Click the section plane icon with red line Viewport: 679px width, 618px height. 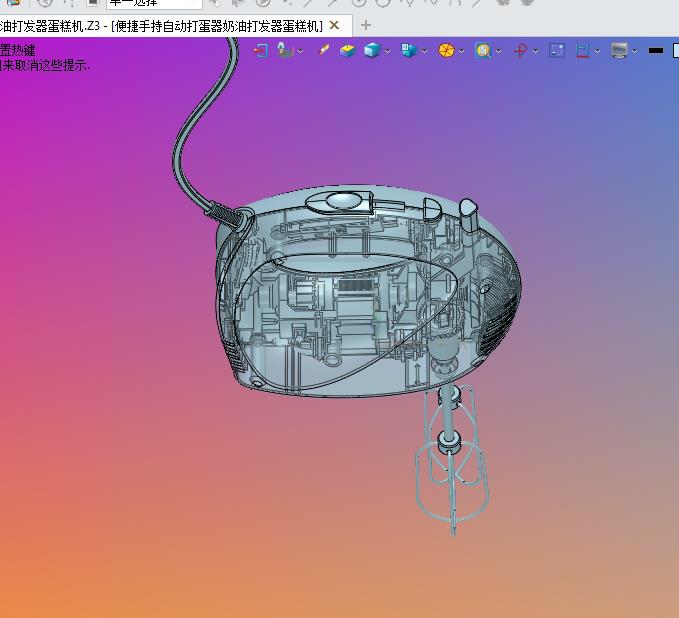point(582,51)
